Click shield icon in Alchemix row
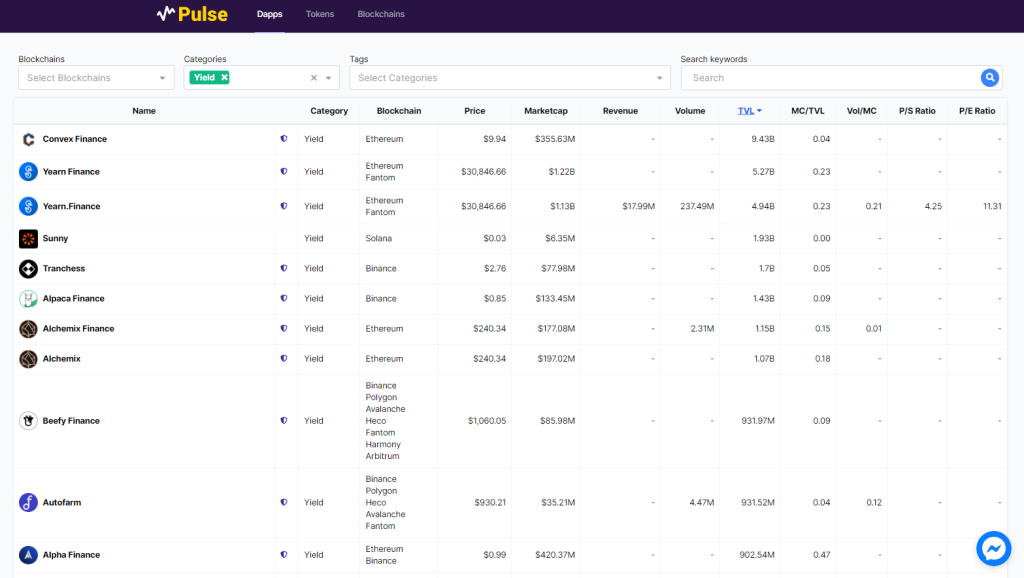Image resolution: width=1024 pixels, height=578 pixels. pos(283,358)
